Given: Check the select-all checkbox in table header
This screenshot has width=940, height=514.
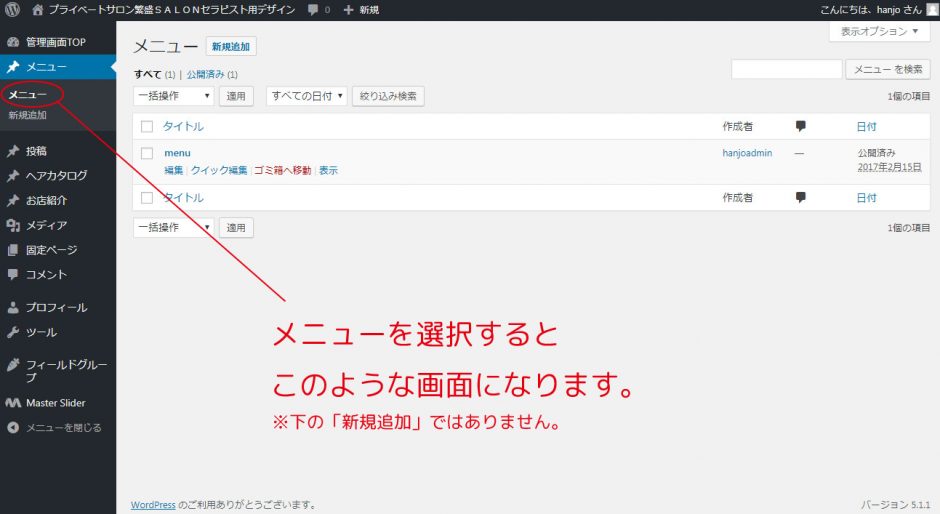Looking at the screenshot, I should tap(147, 127).
